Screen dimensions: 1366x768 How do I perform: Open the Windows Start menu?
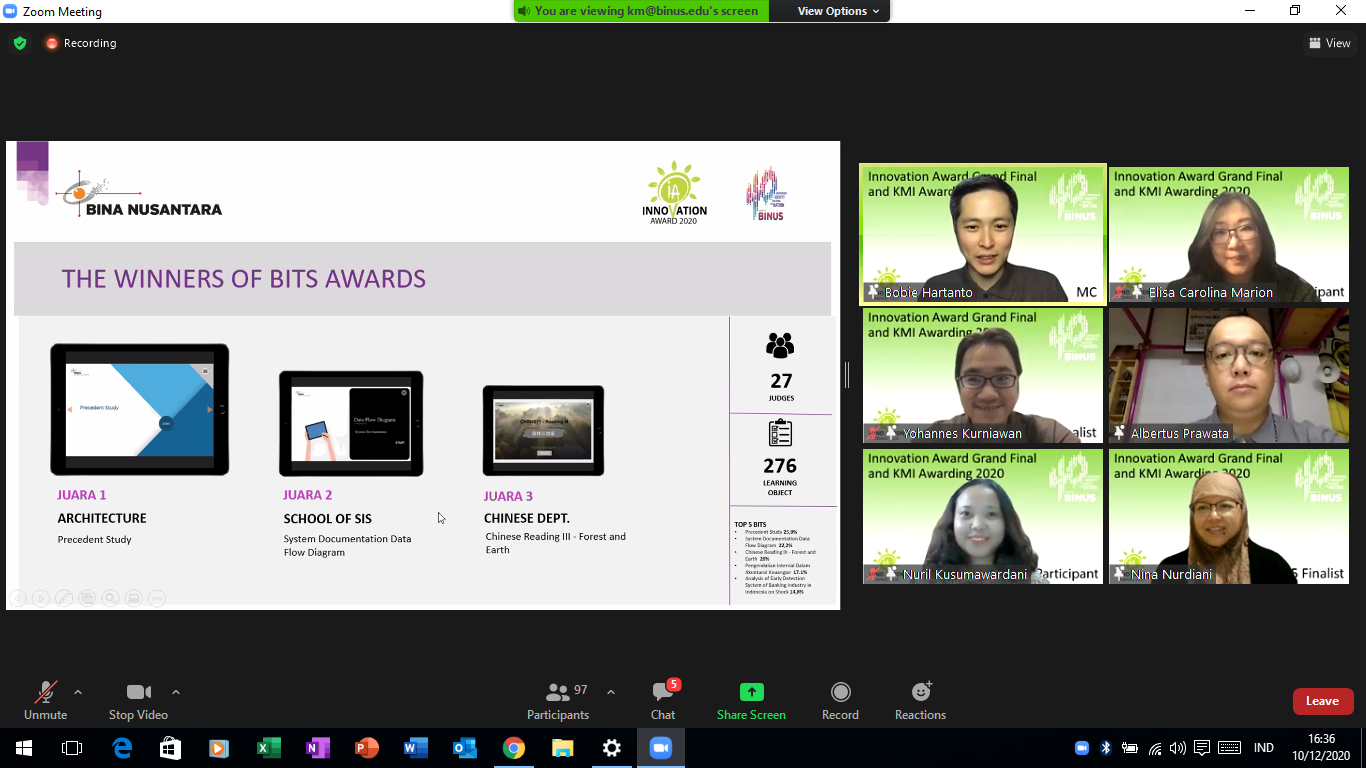[23, 748]
